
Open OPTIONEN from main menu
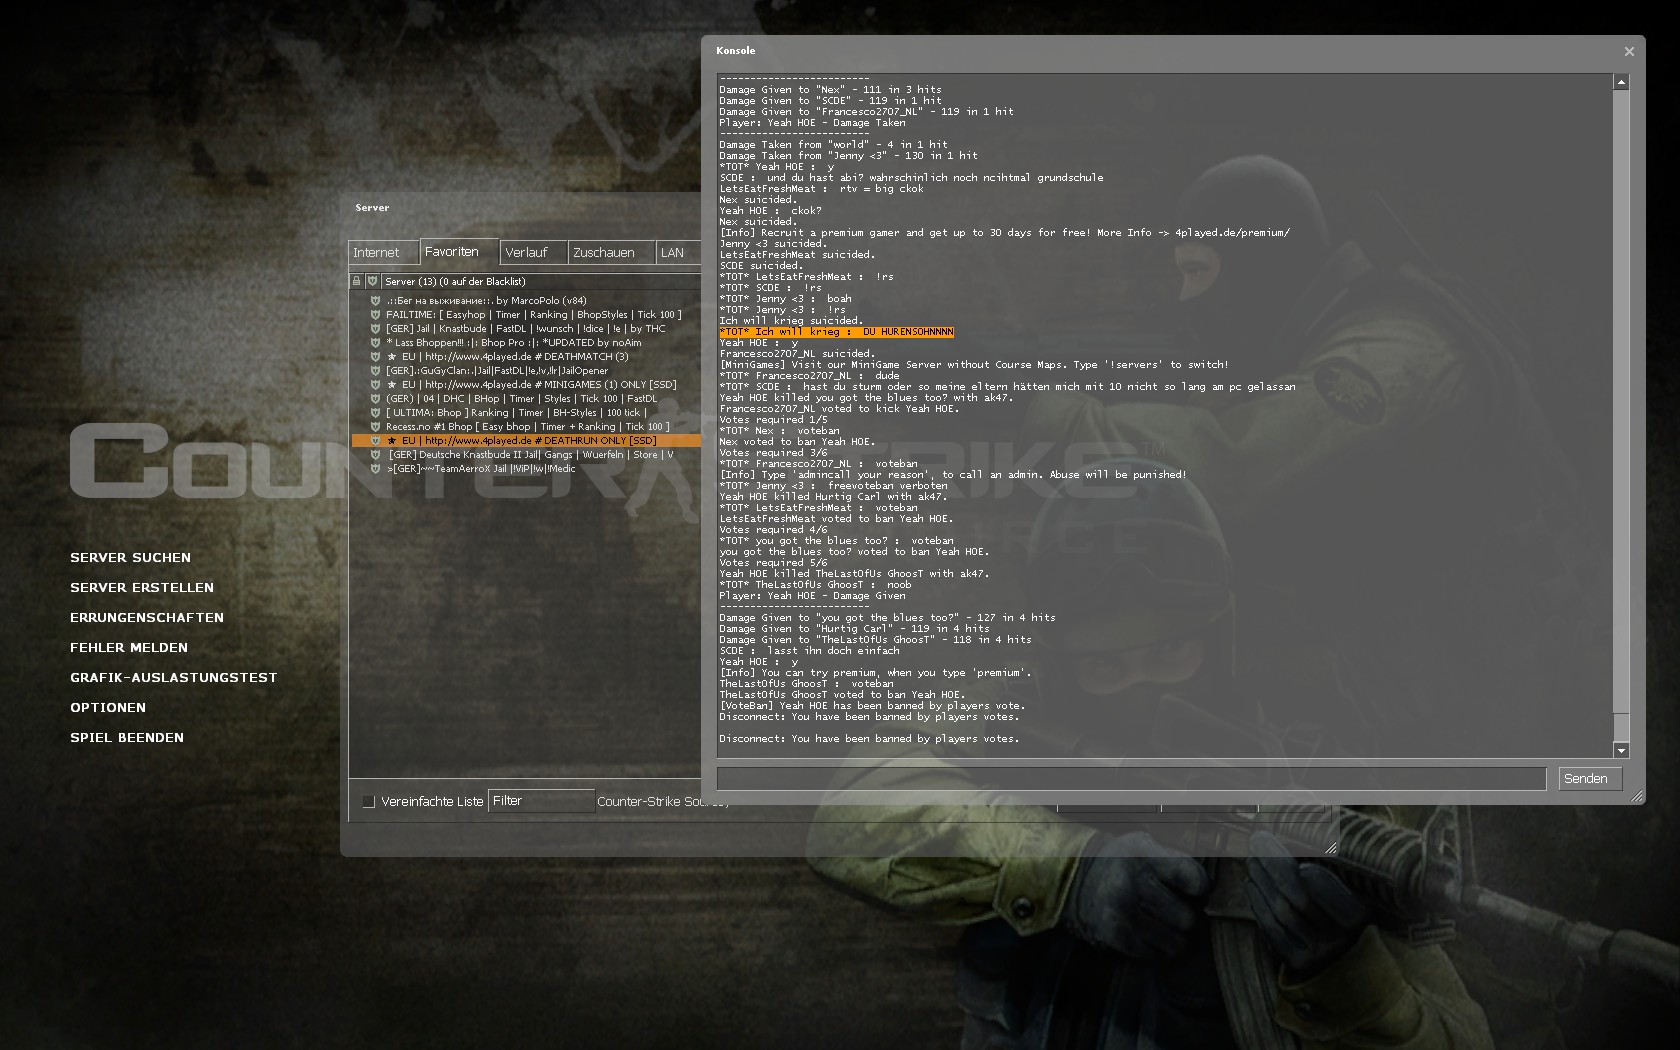[x=108, y=707]
